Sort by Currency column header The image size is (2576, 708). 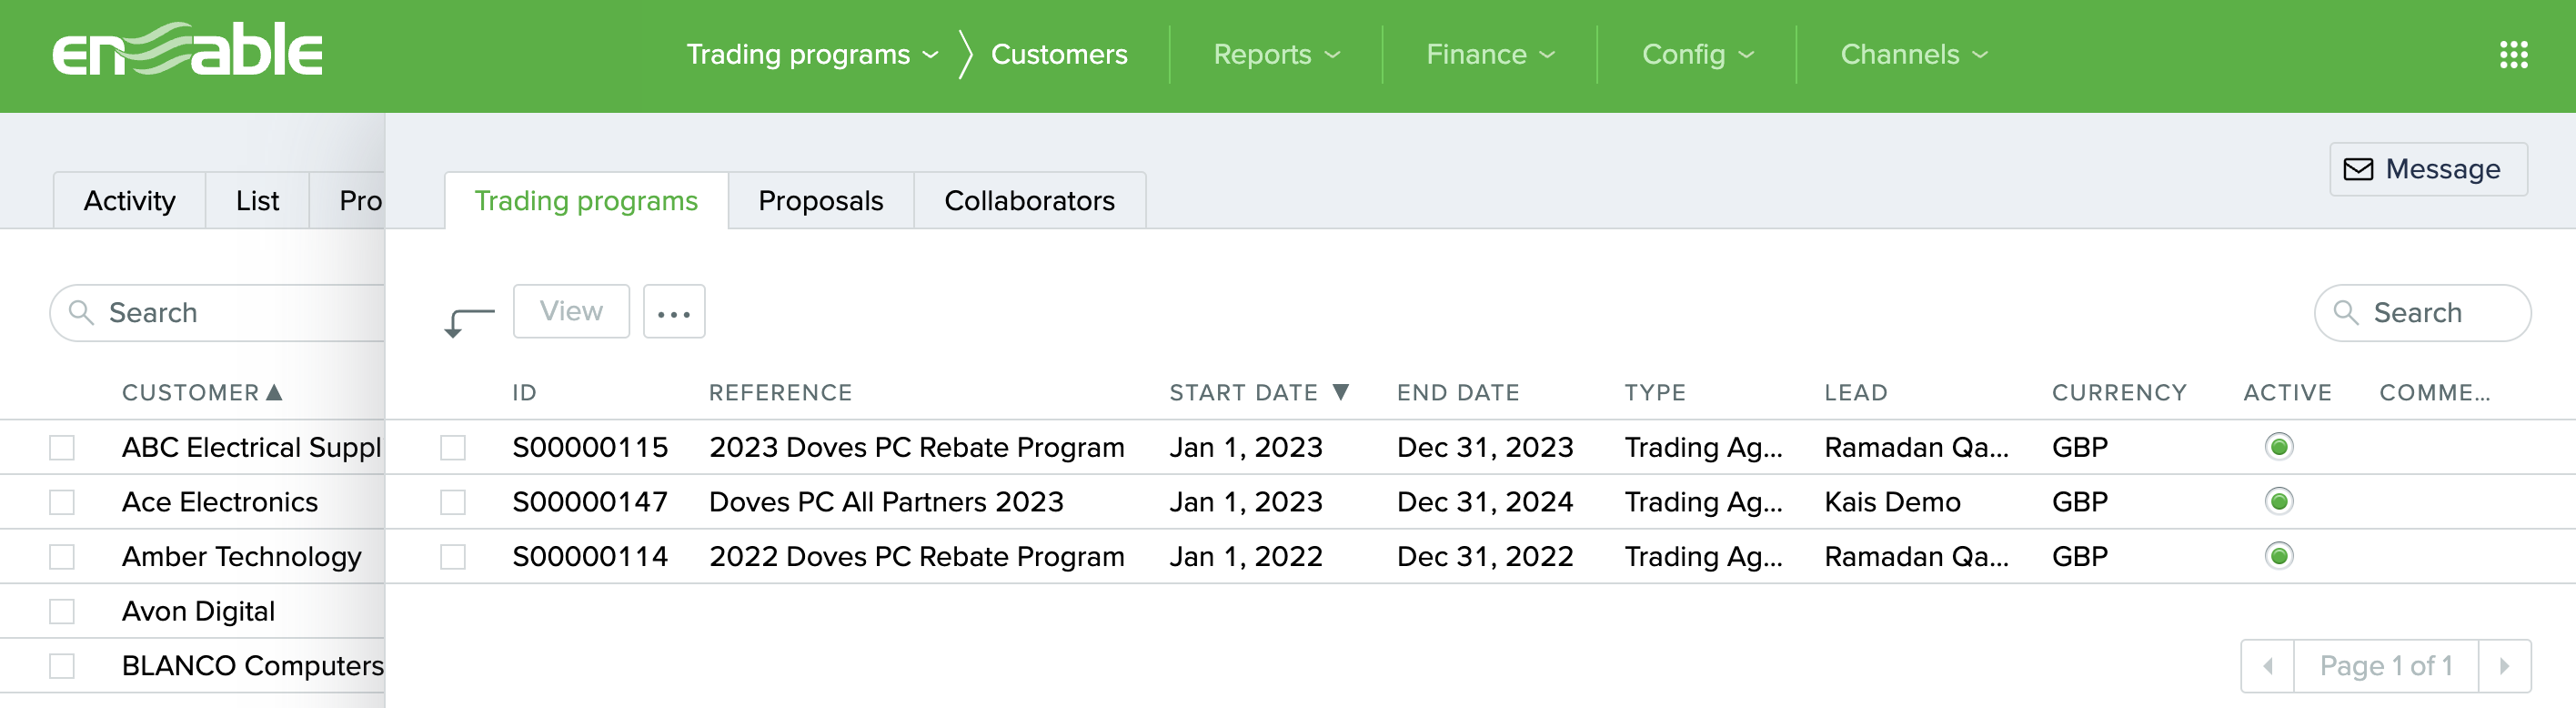pos(2119,393)
